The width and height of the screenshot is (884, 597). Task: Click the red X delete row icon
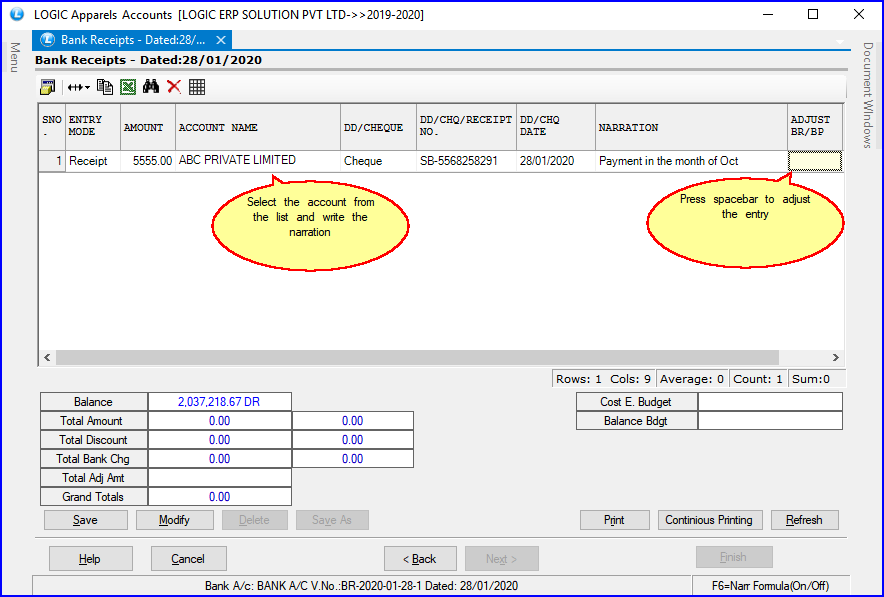(174, 87)
